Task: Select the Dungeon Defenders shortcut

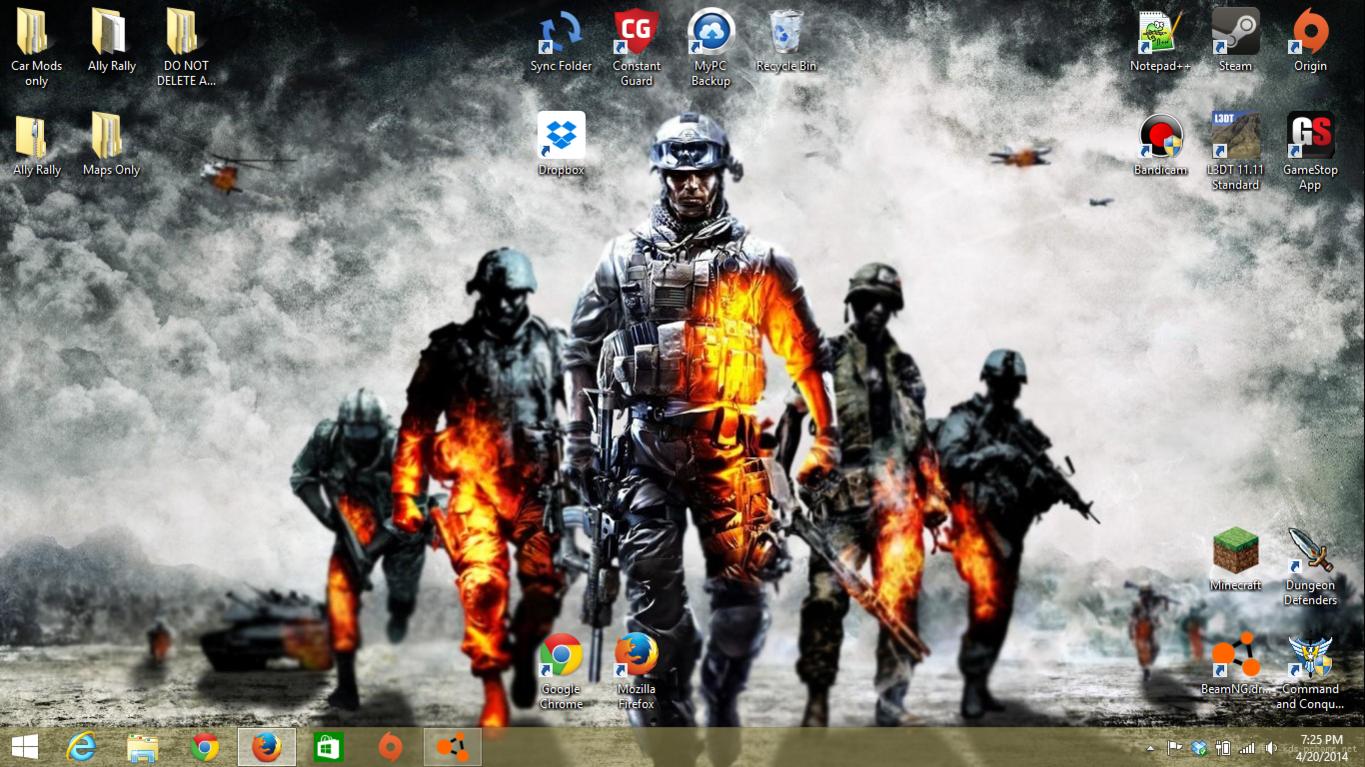Action: [x=1310, y=566]
